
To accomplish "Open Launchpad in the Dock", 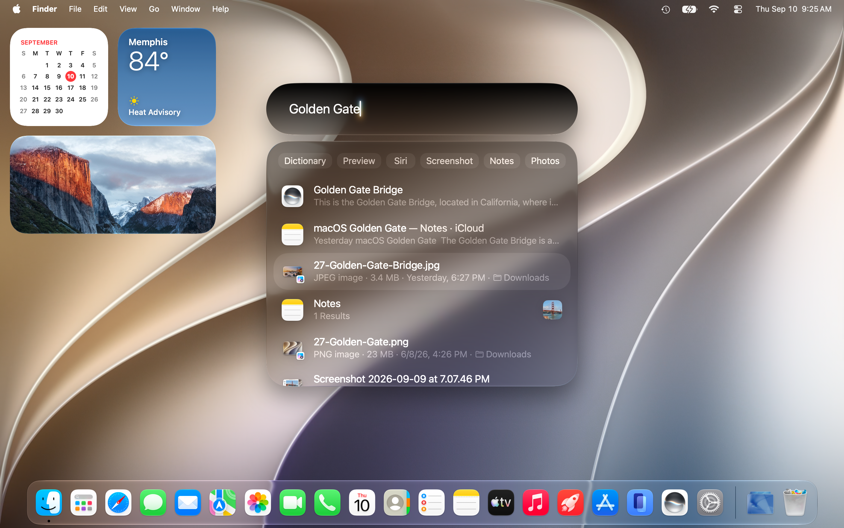I will pos(83,503).
